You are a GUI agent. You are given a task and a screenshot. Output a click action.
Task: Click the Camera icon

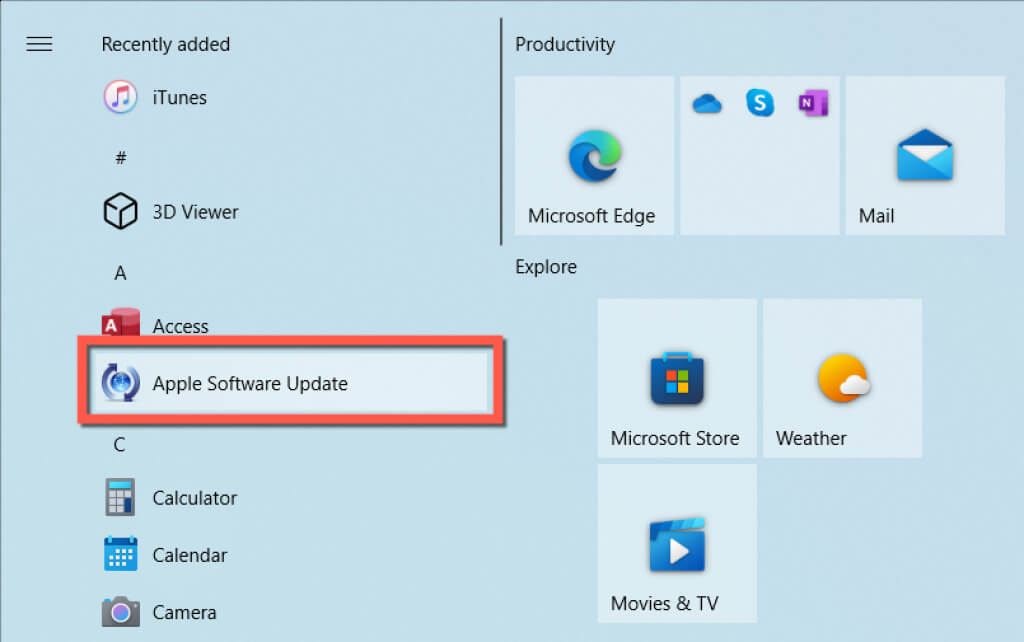120,611
